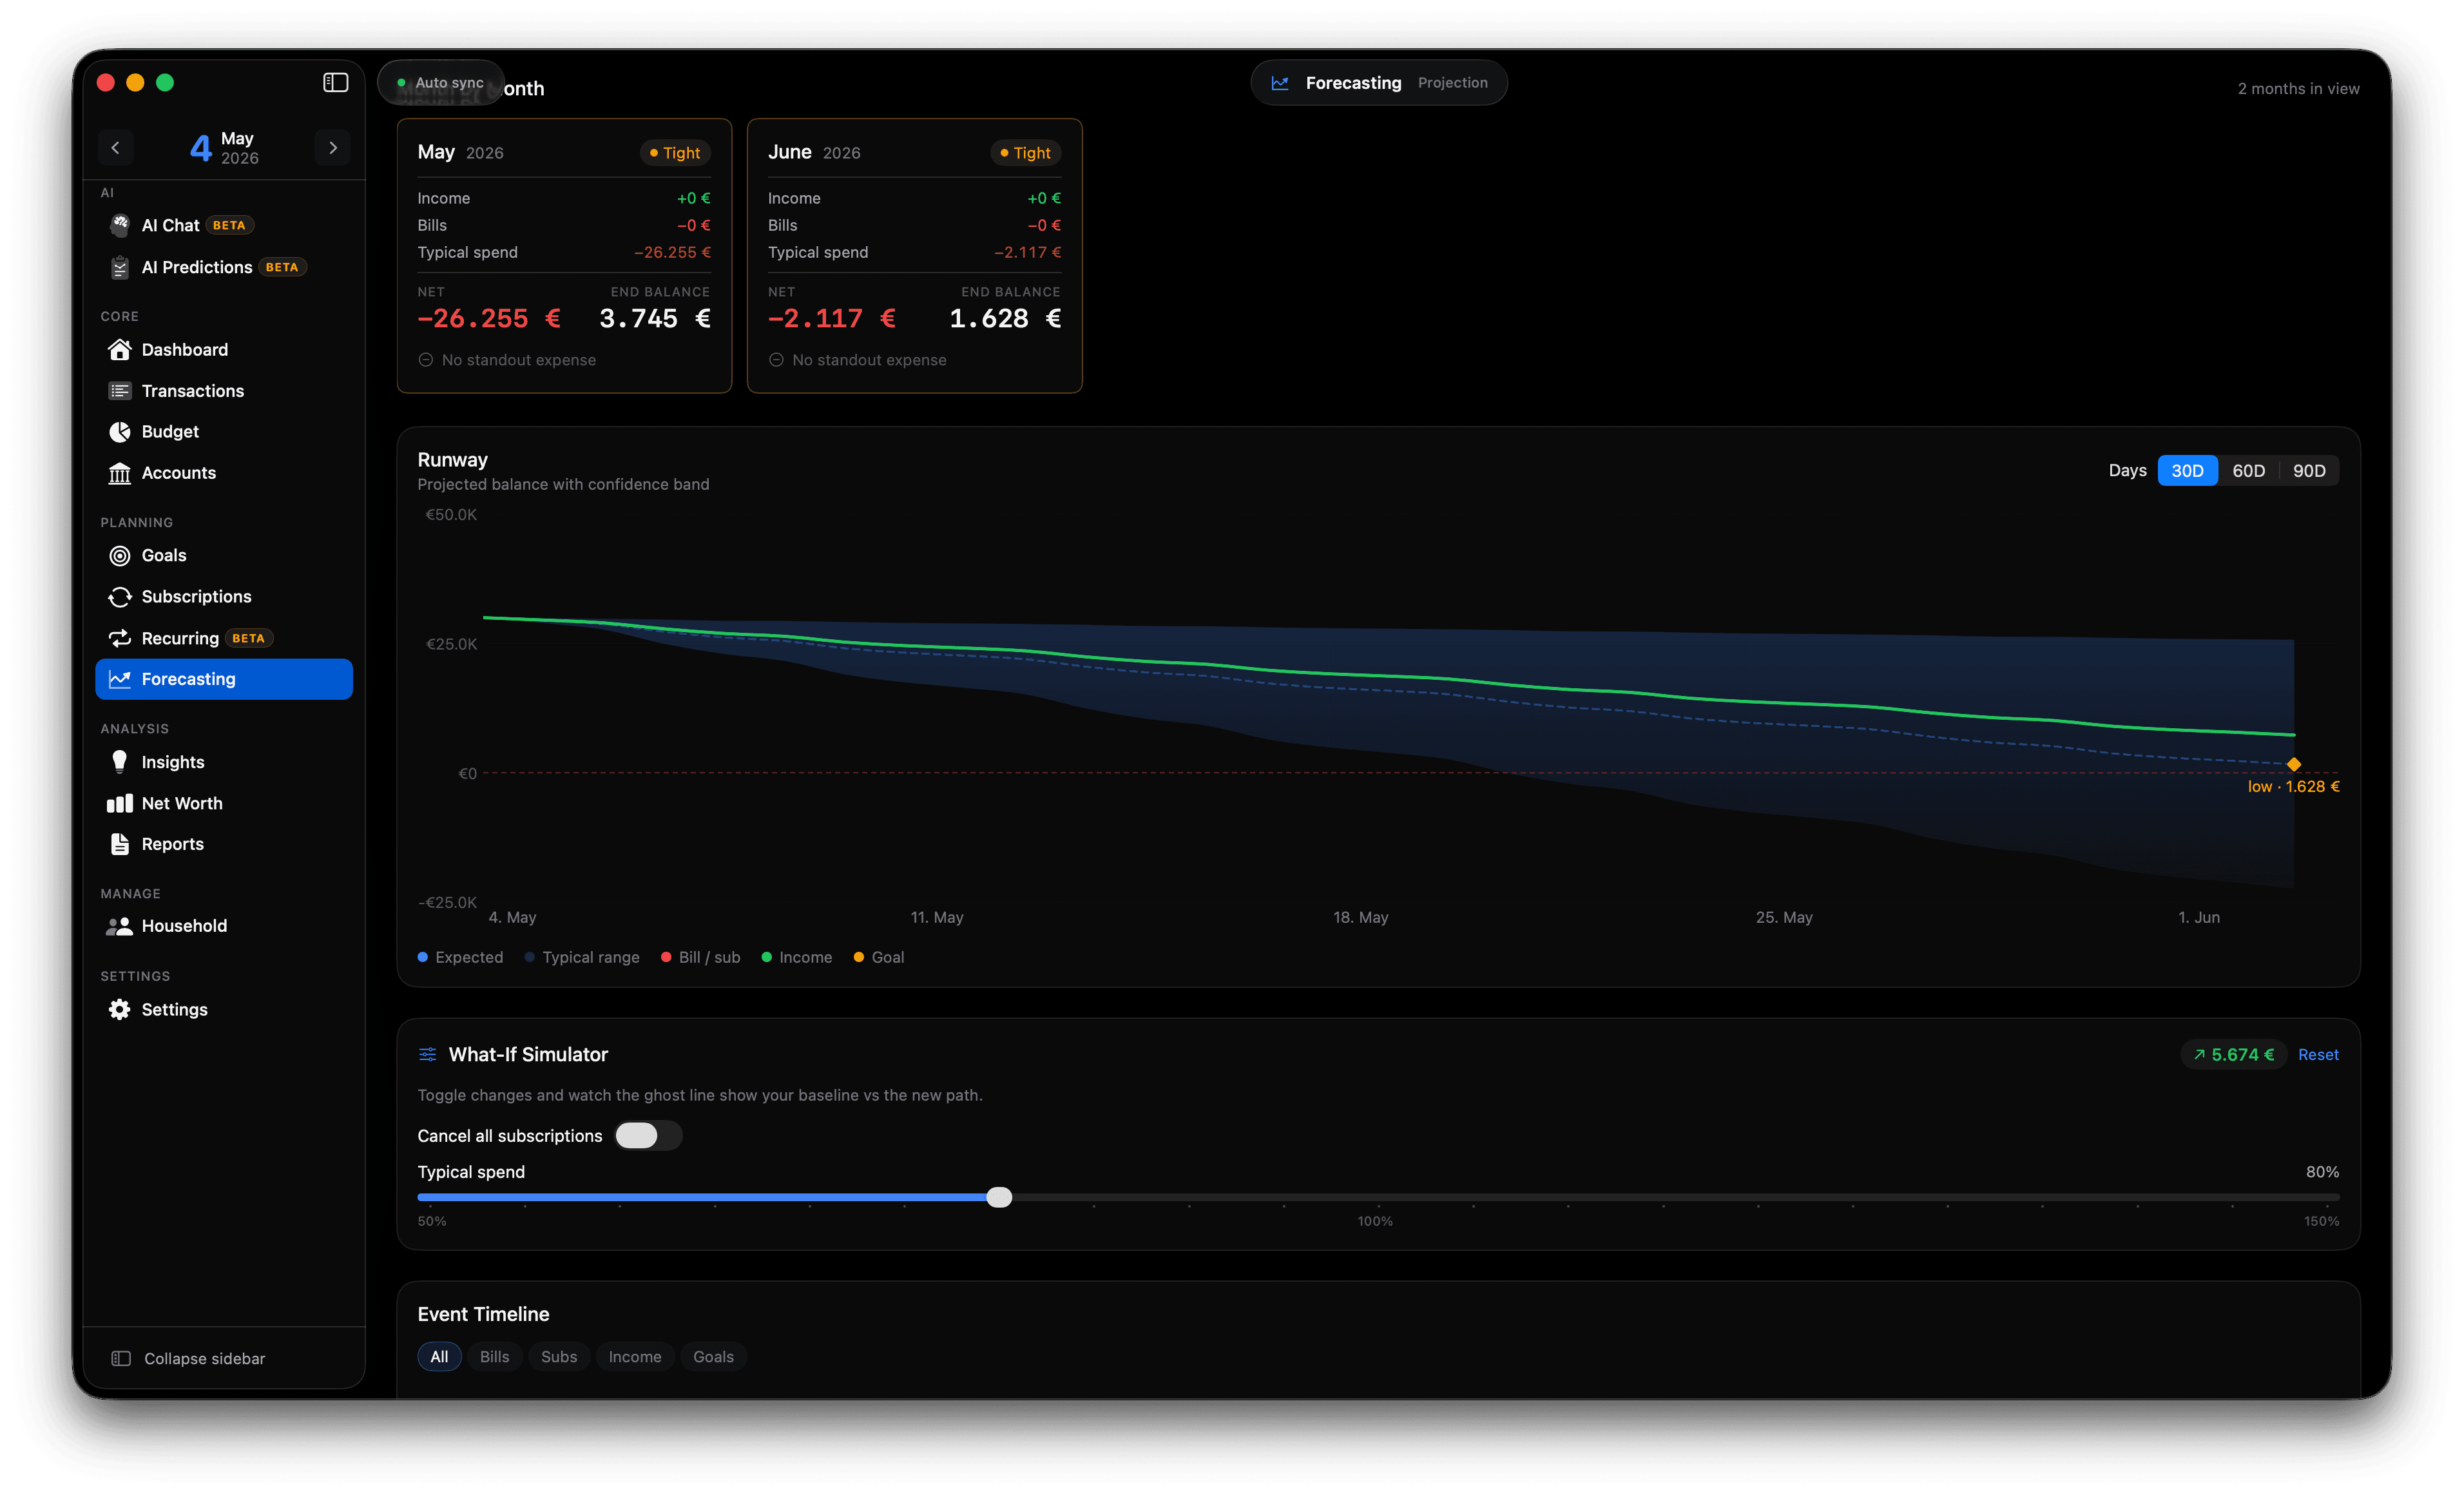This screenshot has height=1495, width=2464.
Task: Click the May no standout expense icon
Action: coord(425,359)
